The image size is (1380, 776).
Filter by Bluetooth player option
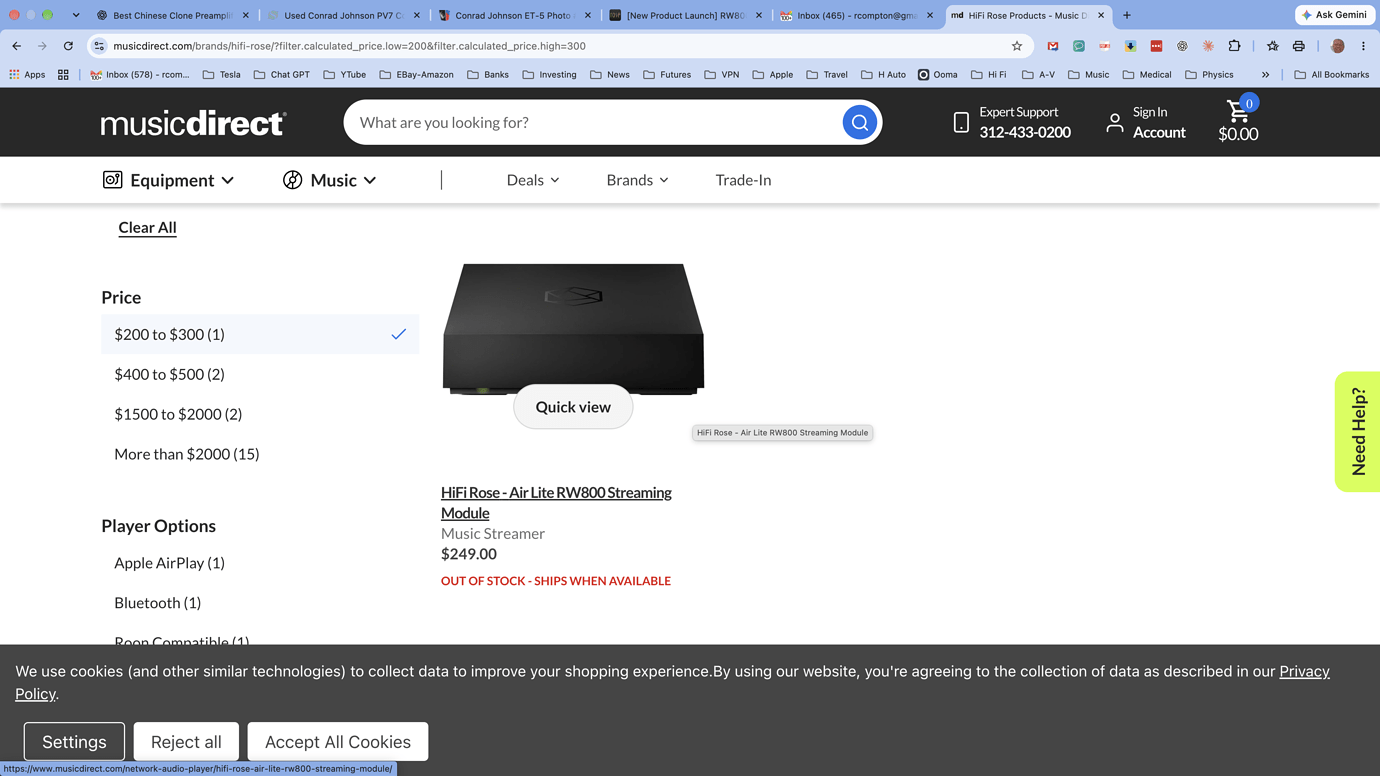pyautogui.click(x=157, y=603)
